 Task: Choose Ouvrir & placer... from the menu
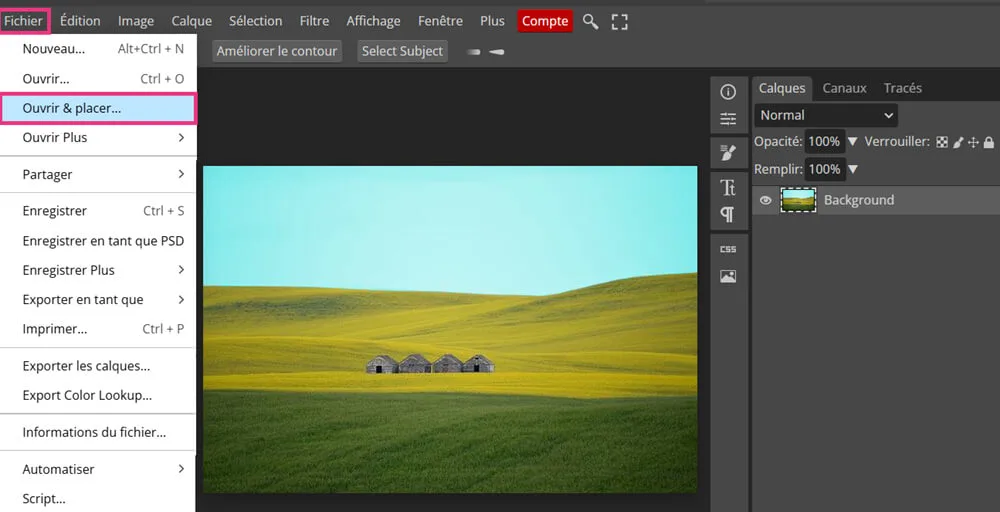click(98, 108)
